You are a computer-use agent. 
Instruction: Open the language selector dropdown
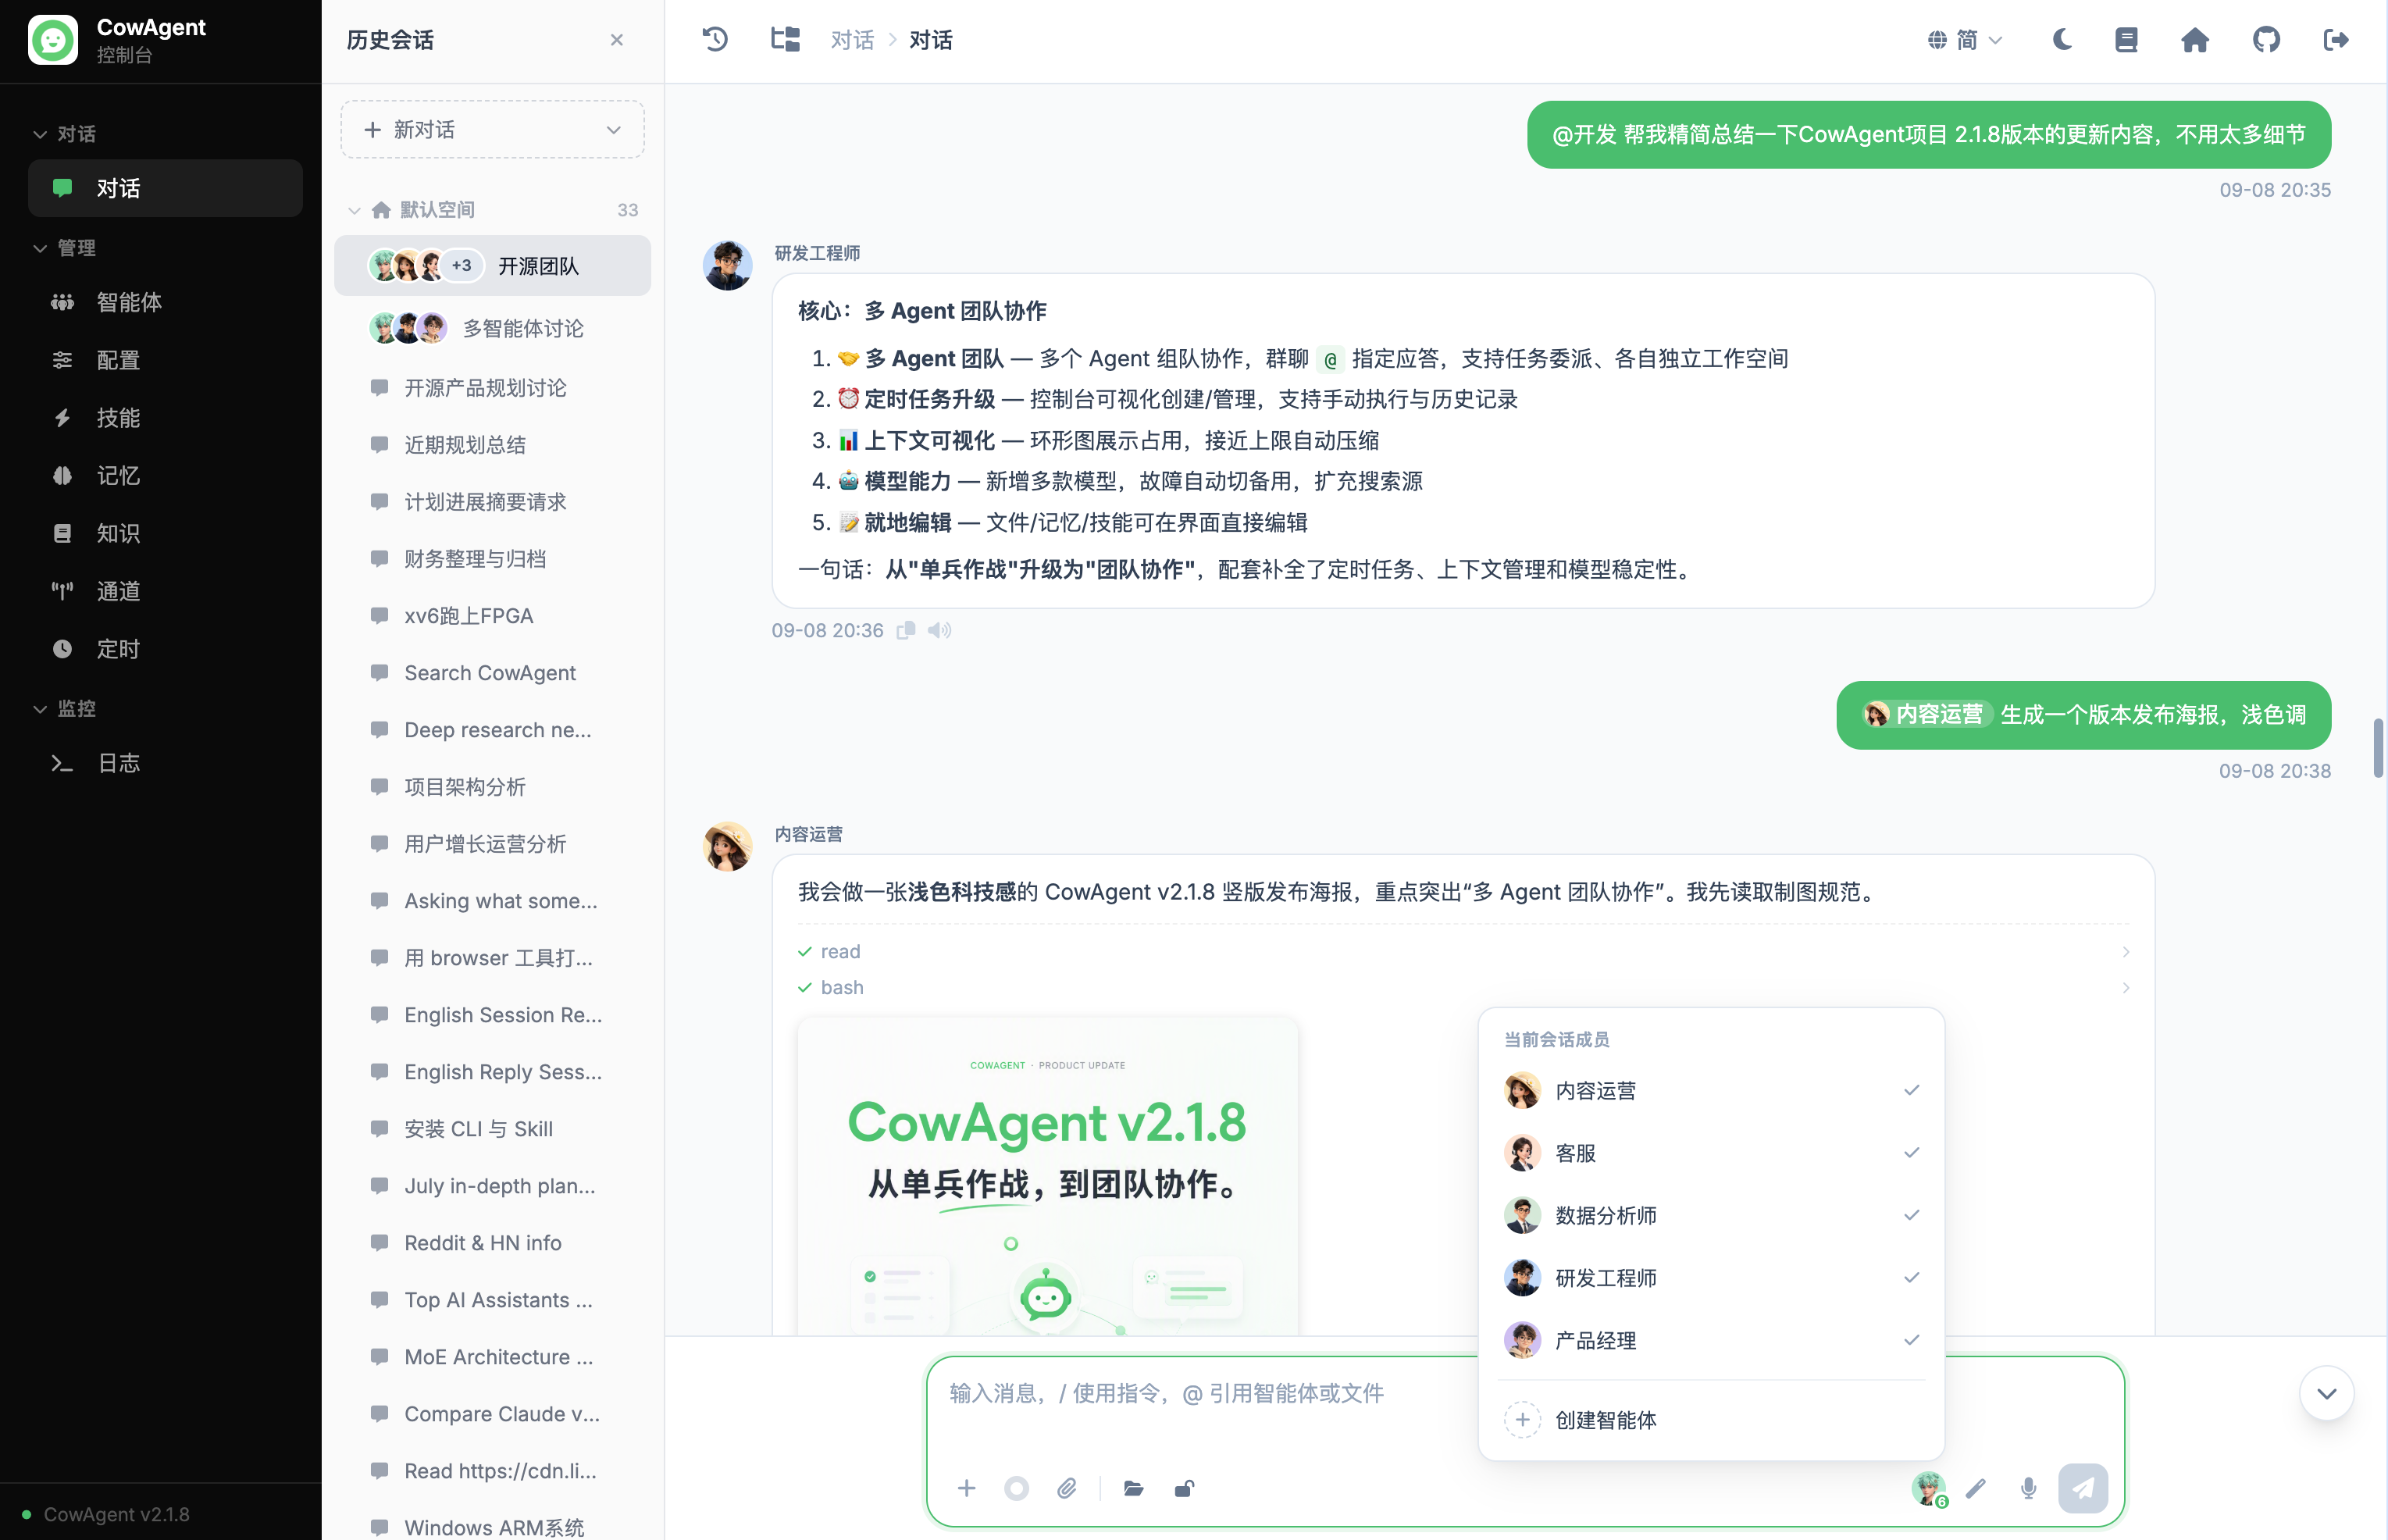[x=1965, y=40]
